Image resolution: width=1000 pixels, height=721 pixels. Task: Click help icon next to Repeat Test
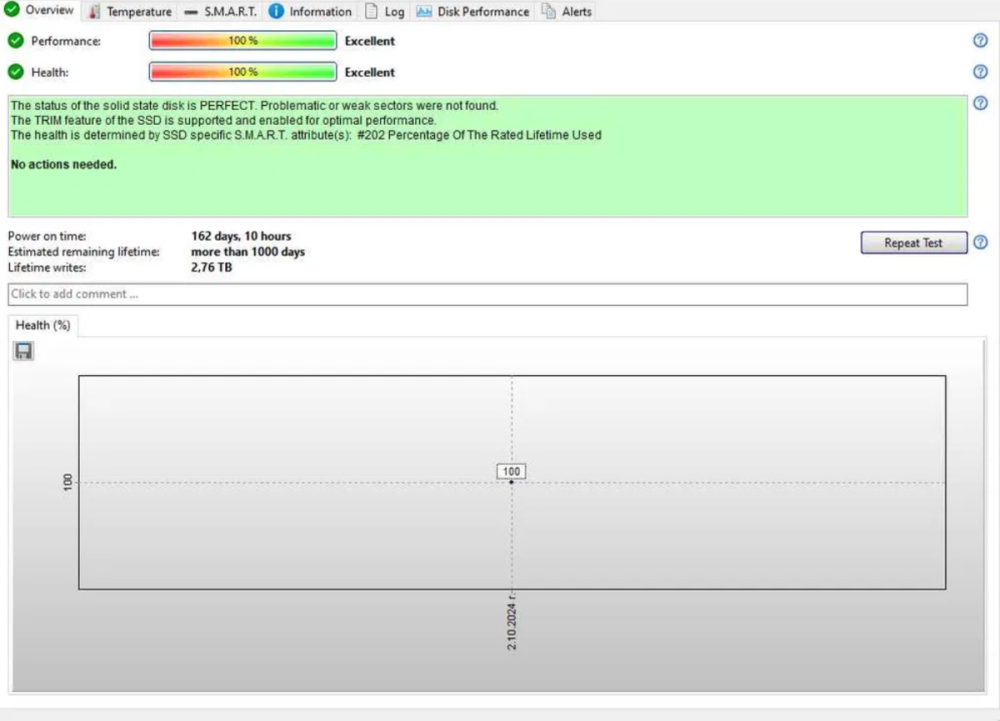tap(980, 243)
